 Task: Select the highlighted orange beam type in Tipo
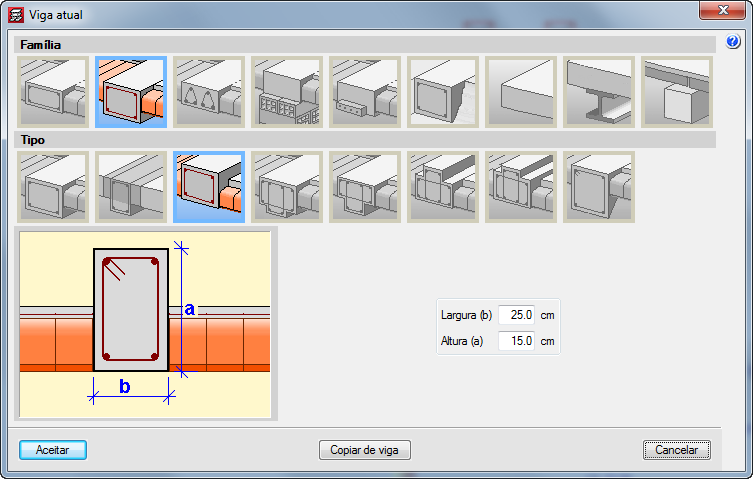[209, 187]
